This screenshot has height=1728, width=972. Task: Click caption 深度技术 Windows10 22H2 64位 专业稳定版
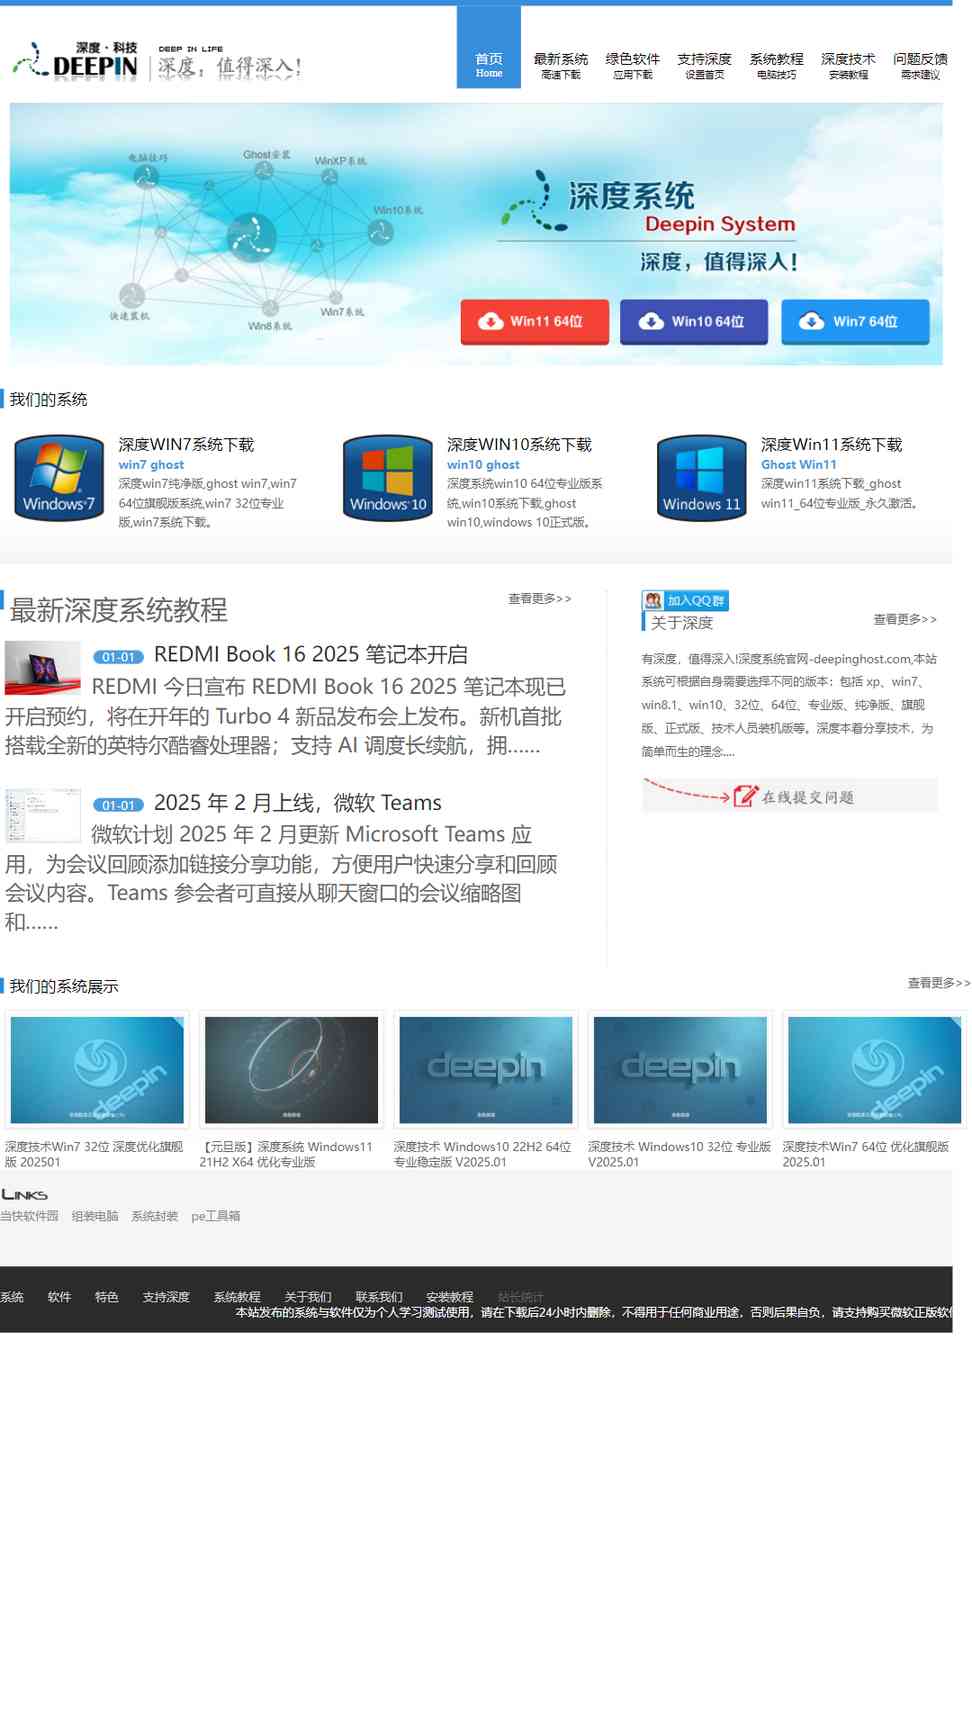pos(483,1154)
